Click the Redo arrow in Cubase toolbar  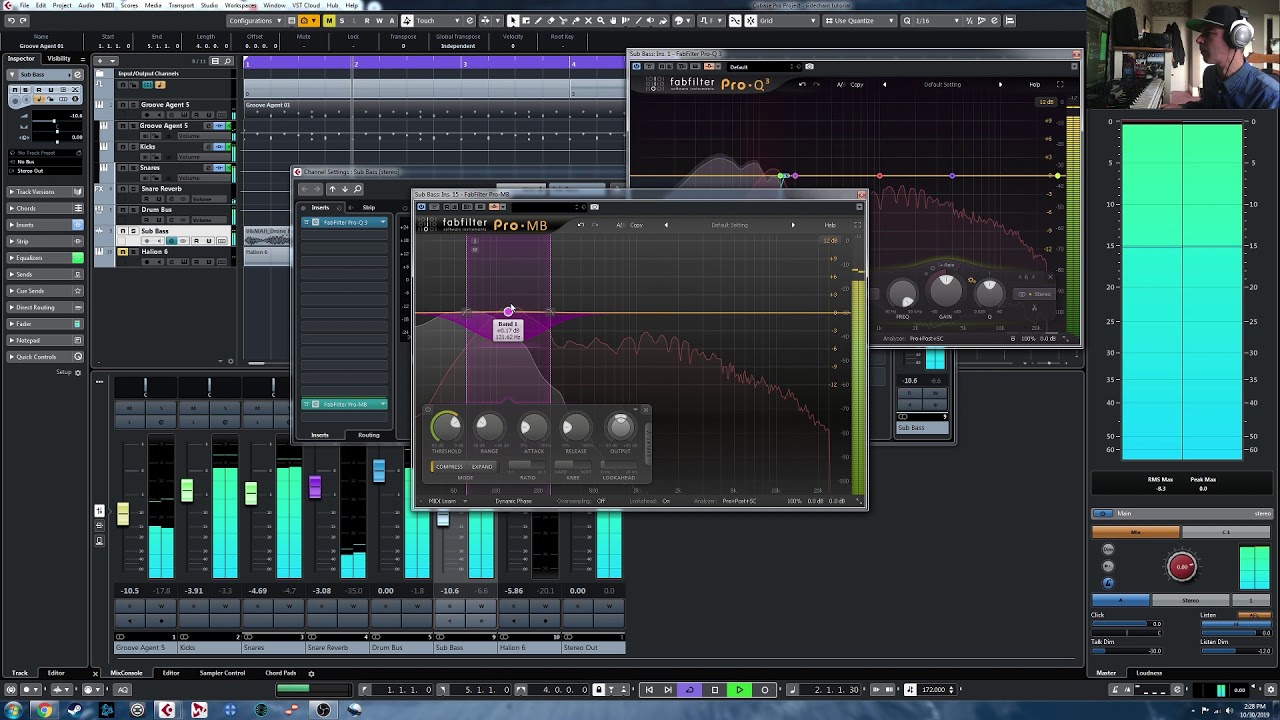pos(23,20)
